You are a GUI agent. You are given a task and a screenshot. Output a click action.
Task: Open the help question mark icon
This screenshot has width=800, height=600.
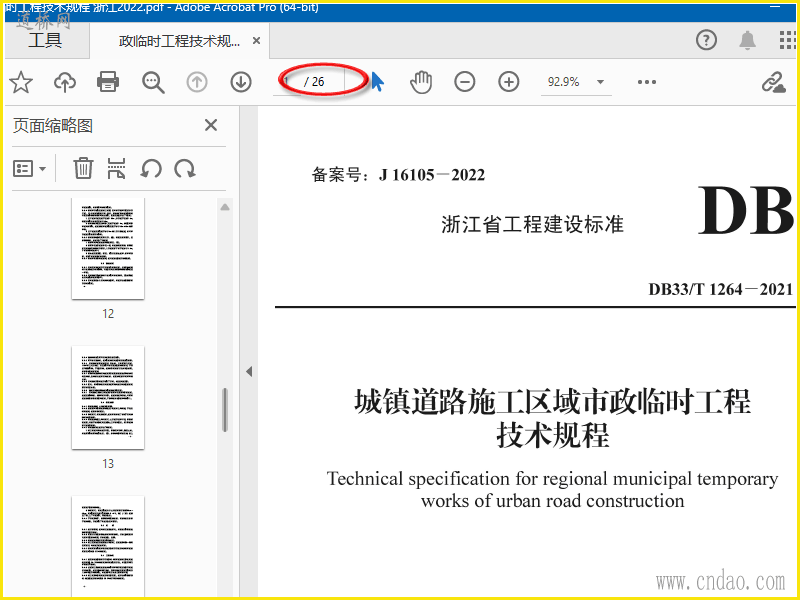pos(707,40)
